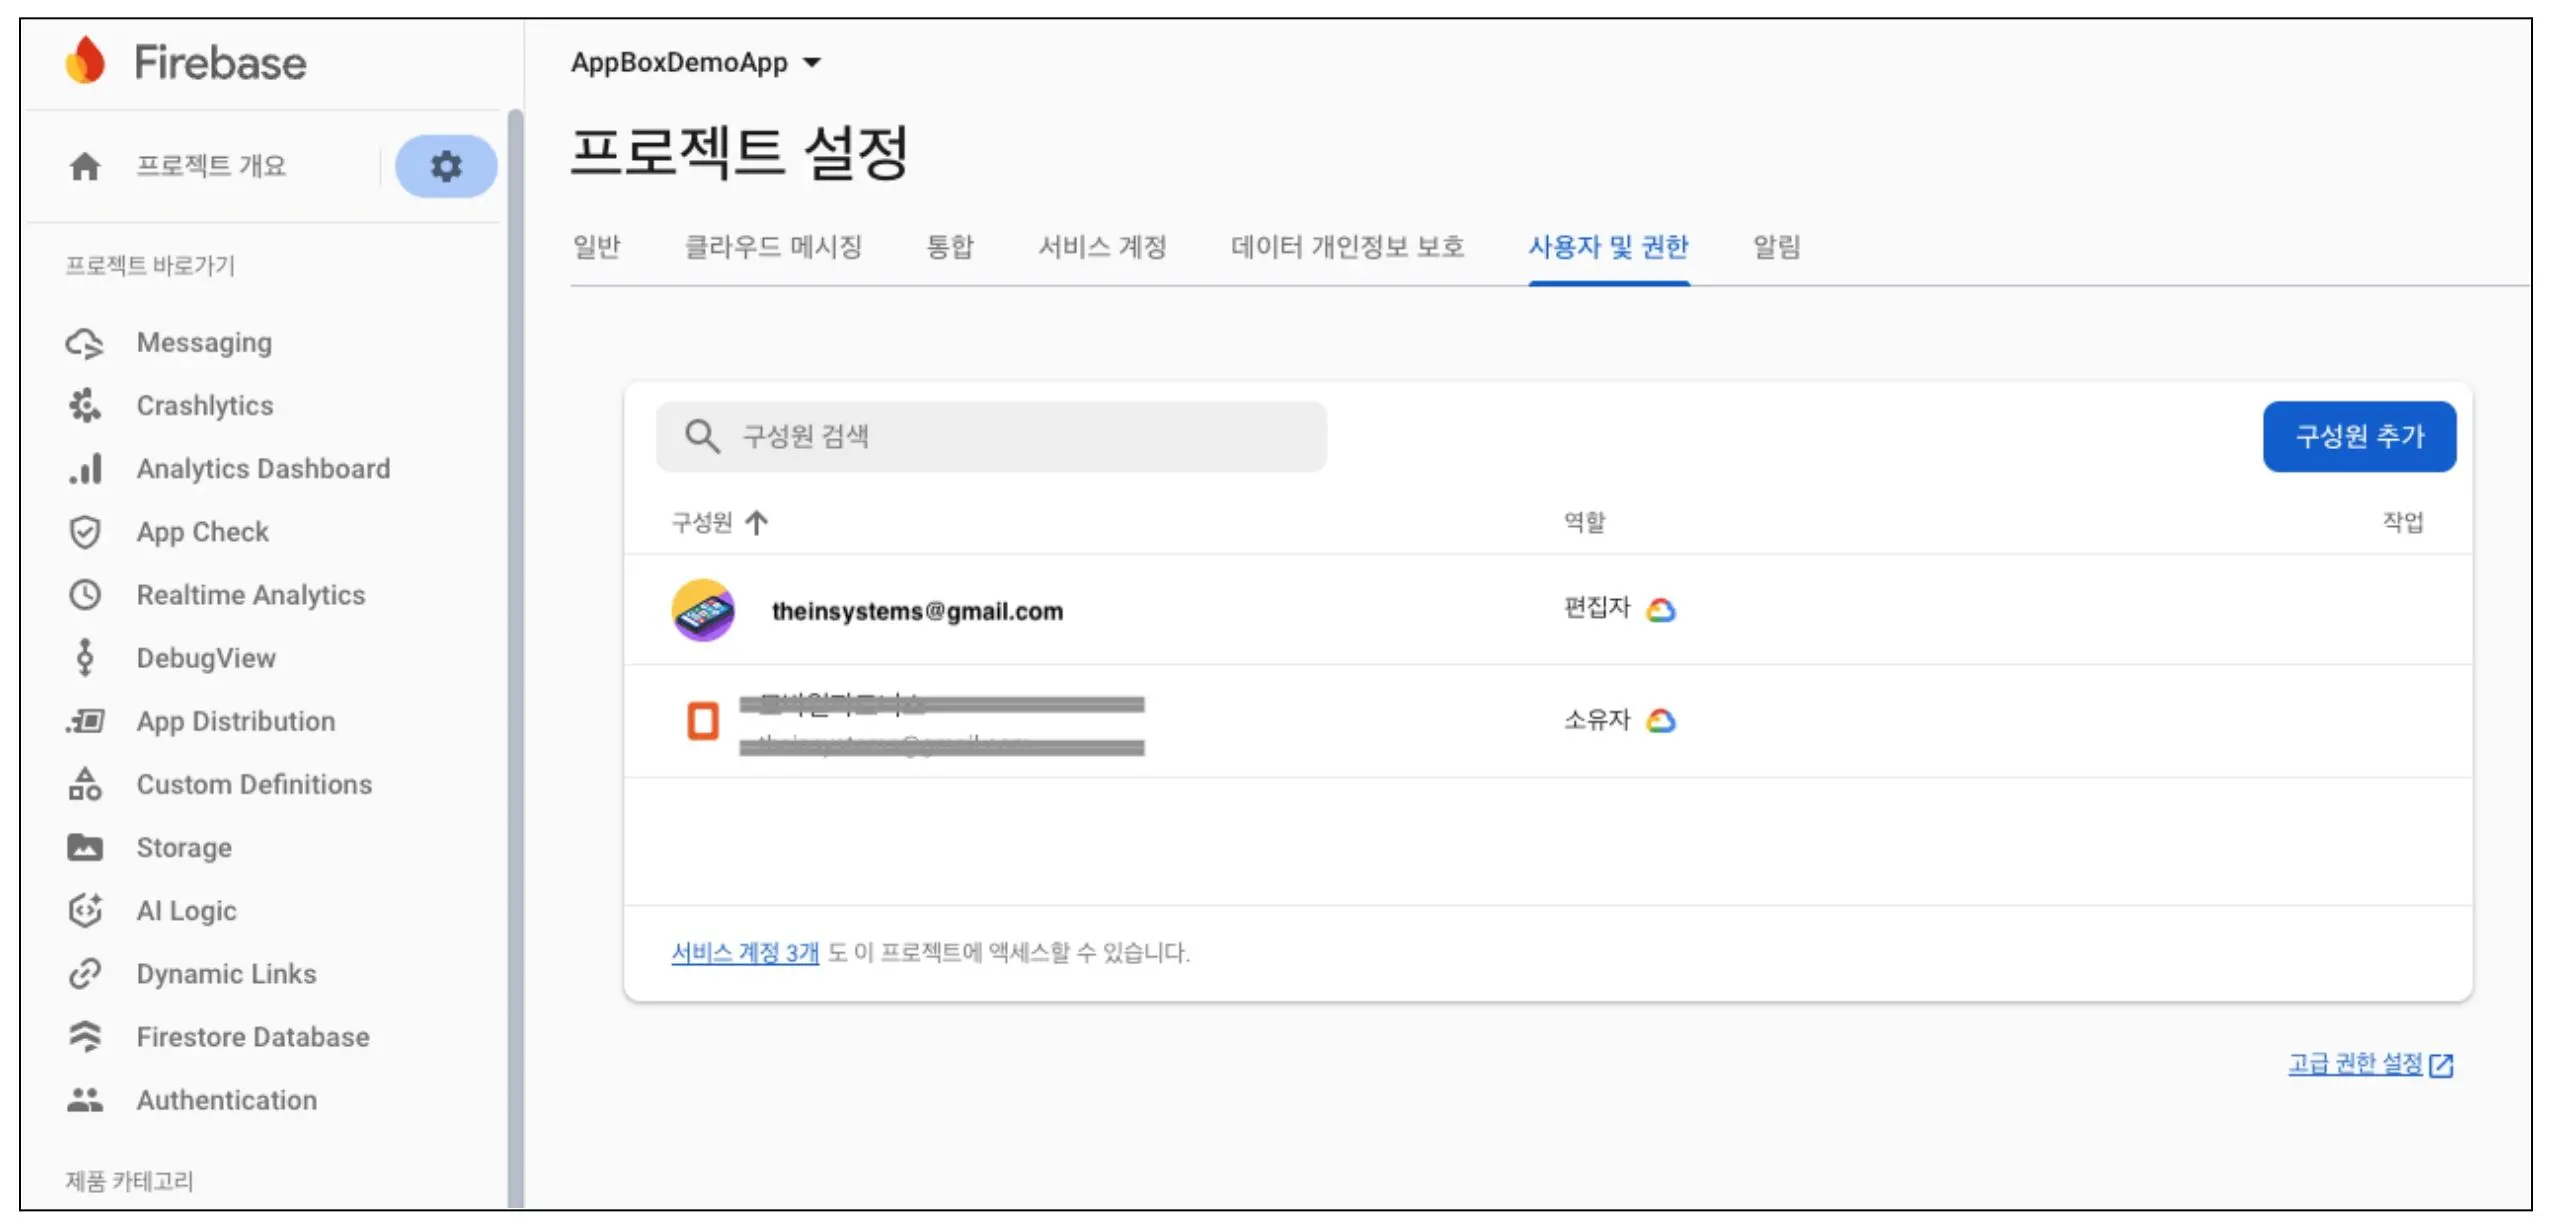2552x1226 pixels.
Task: Click the DebugView icon
Action: coord(85,658)
